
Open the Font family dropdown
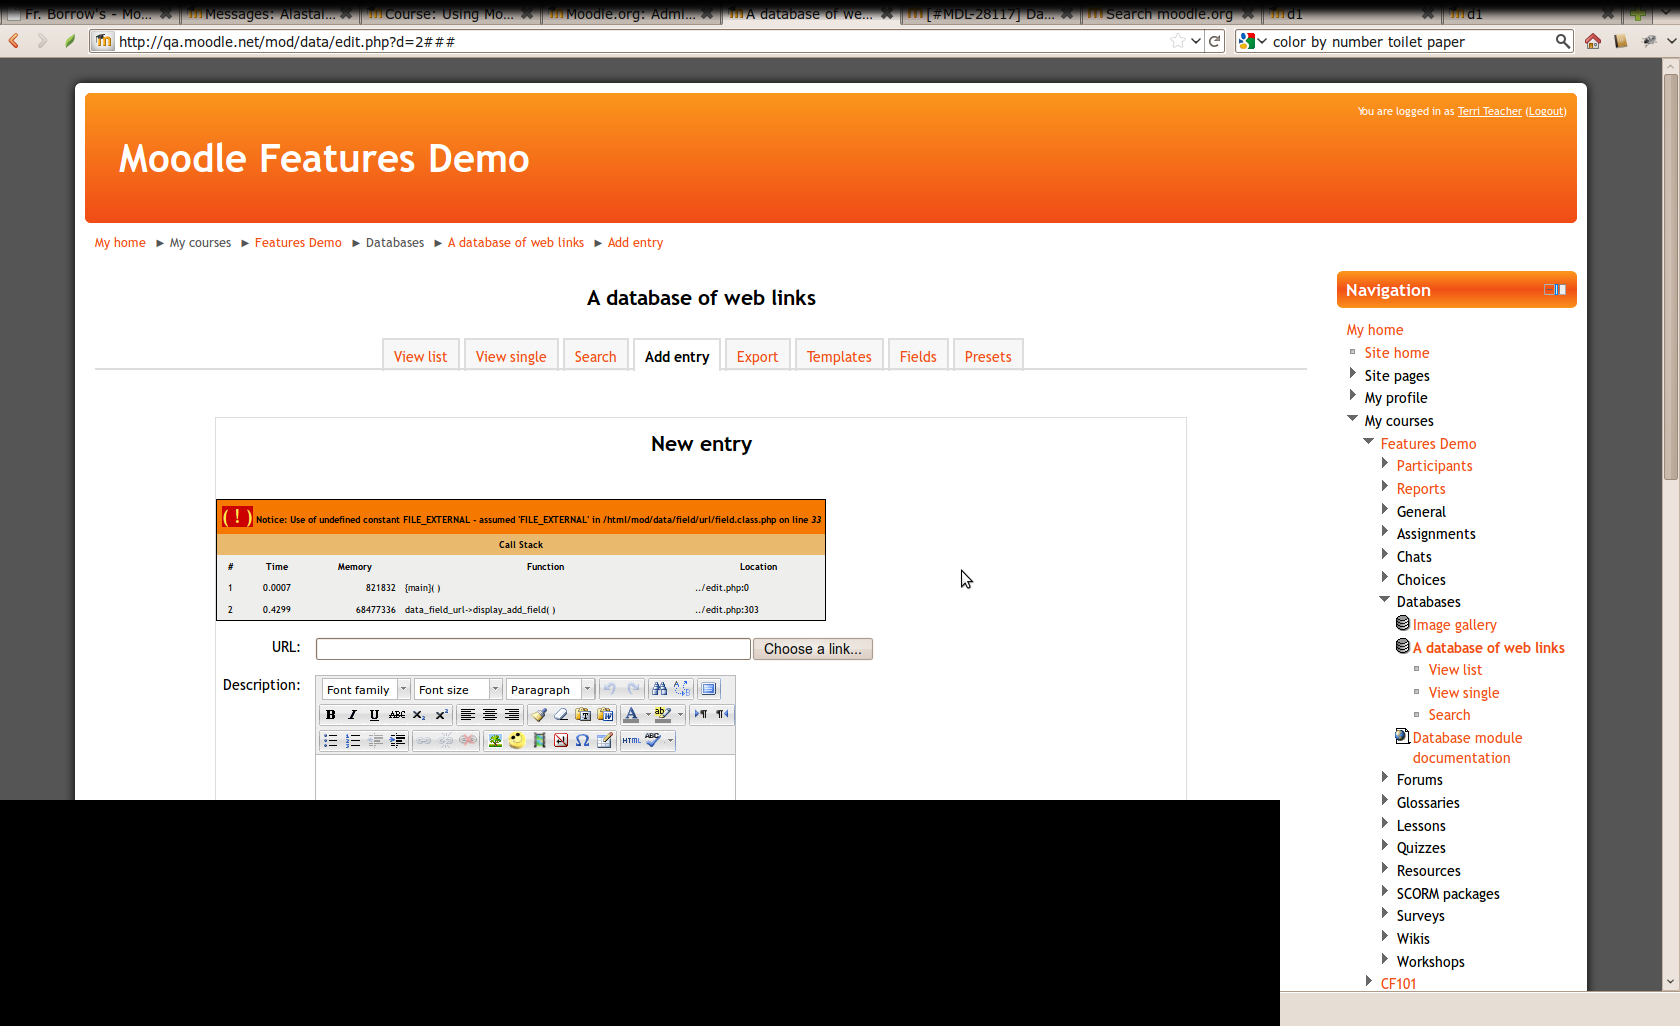pos(366,689)
